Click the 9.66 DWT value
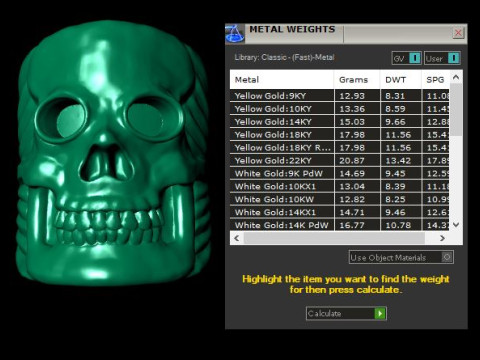Viewport: 480px width, 360px height. click(395, 122)
